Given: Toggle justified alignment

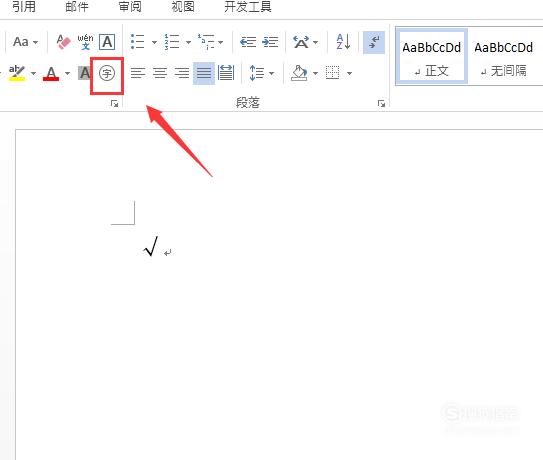Looking at the screenshot, I should pyautogui.click(x=204, y=73).
